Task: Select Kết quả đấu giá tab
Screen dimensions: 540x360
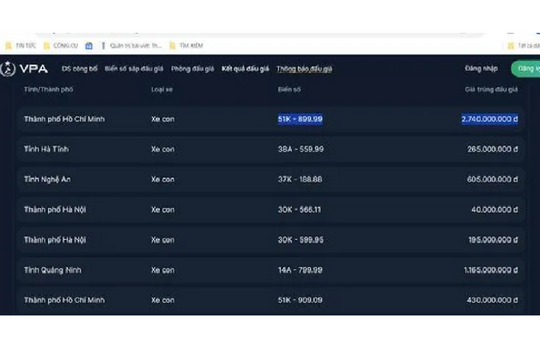Action: [245, 69]
